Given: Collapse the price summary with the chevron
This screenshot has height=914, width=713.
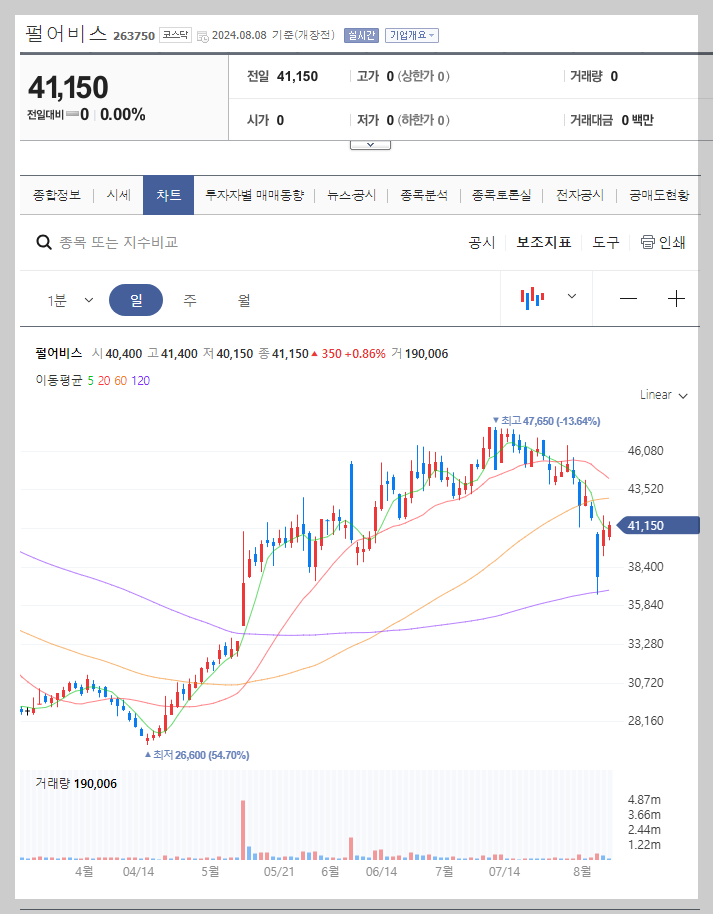Looking at the screenshot, I should 370,143.
